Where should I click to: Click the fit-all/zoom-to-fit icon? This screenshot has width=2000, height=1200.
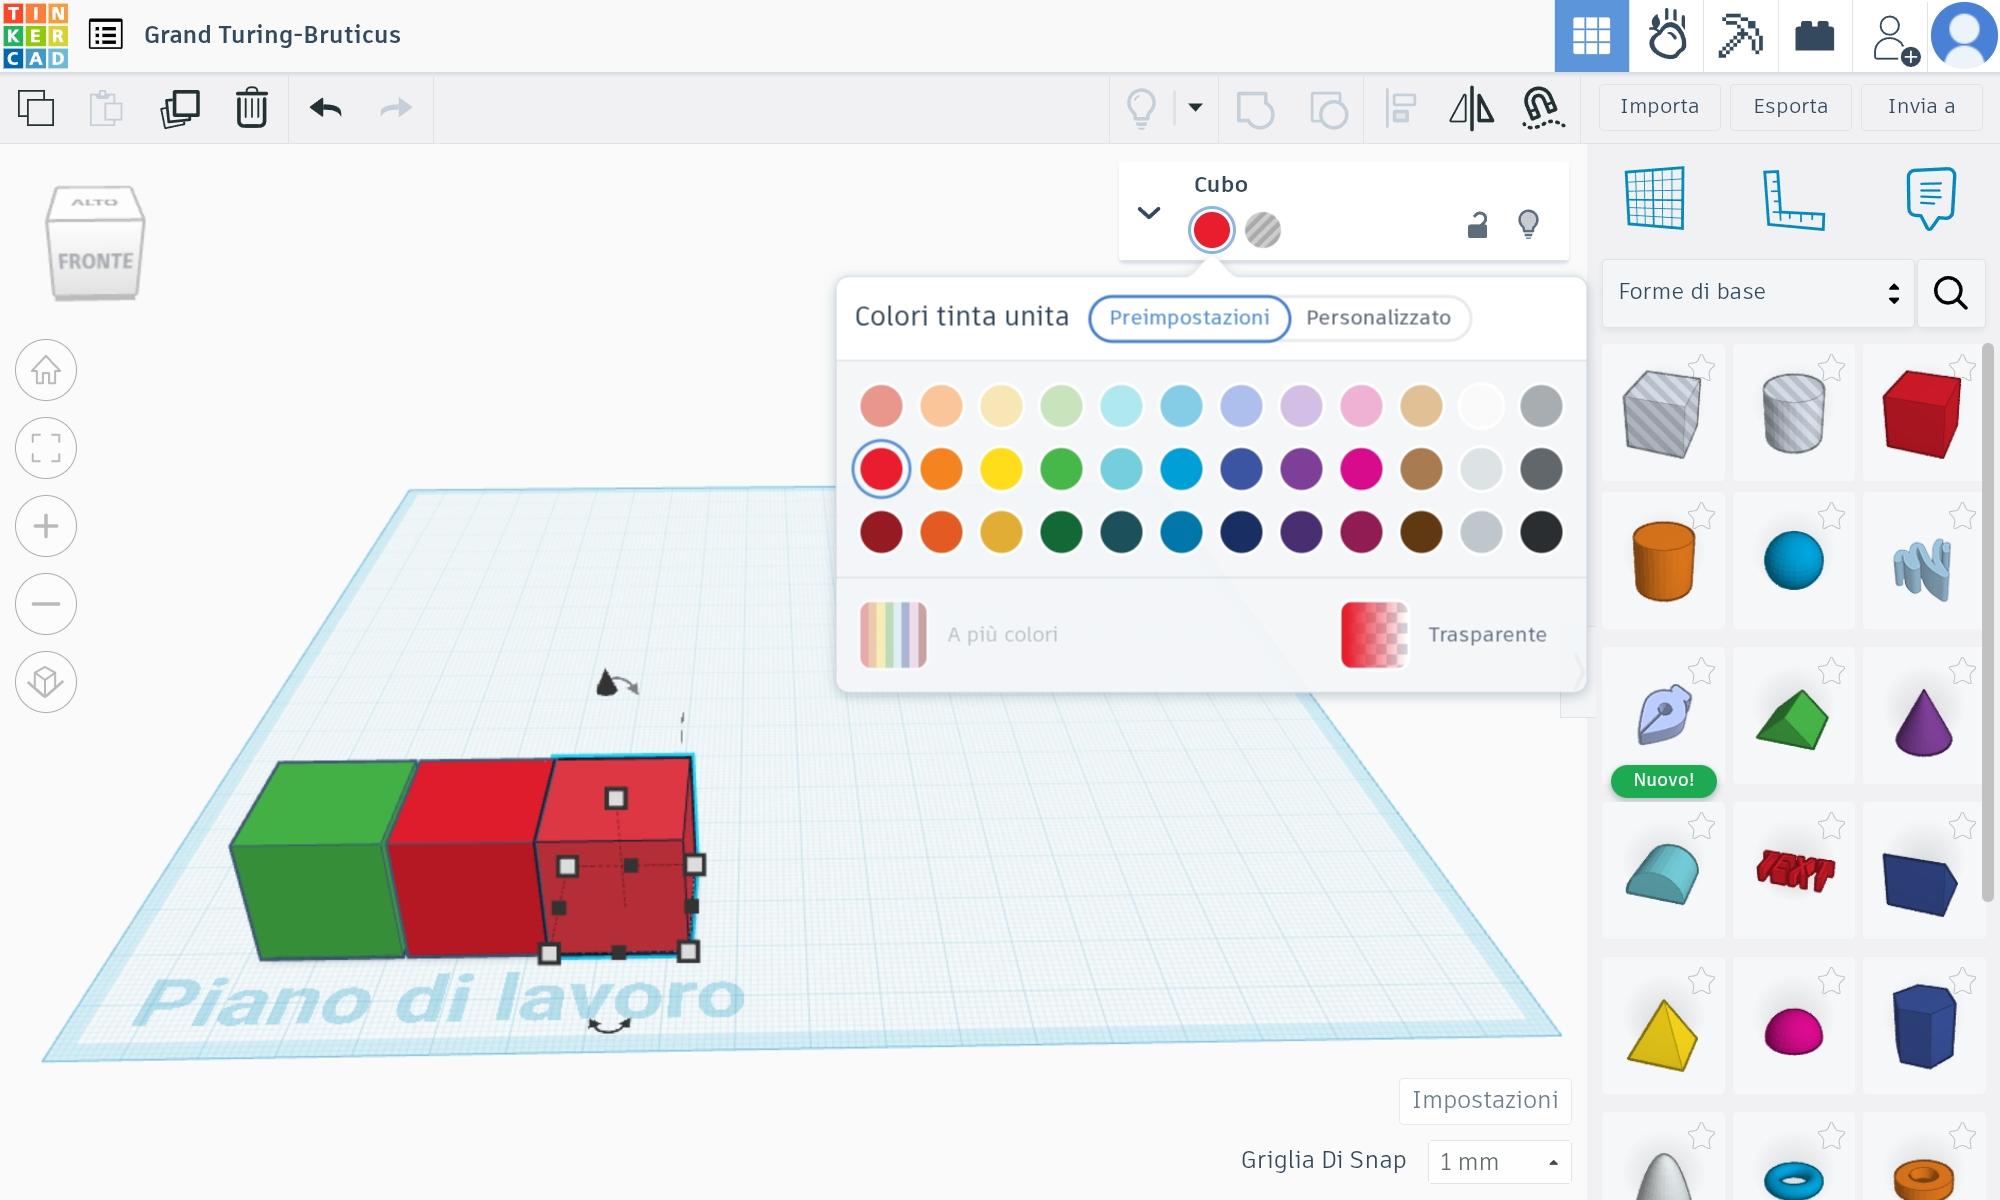click(x=46, y=447)
